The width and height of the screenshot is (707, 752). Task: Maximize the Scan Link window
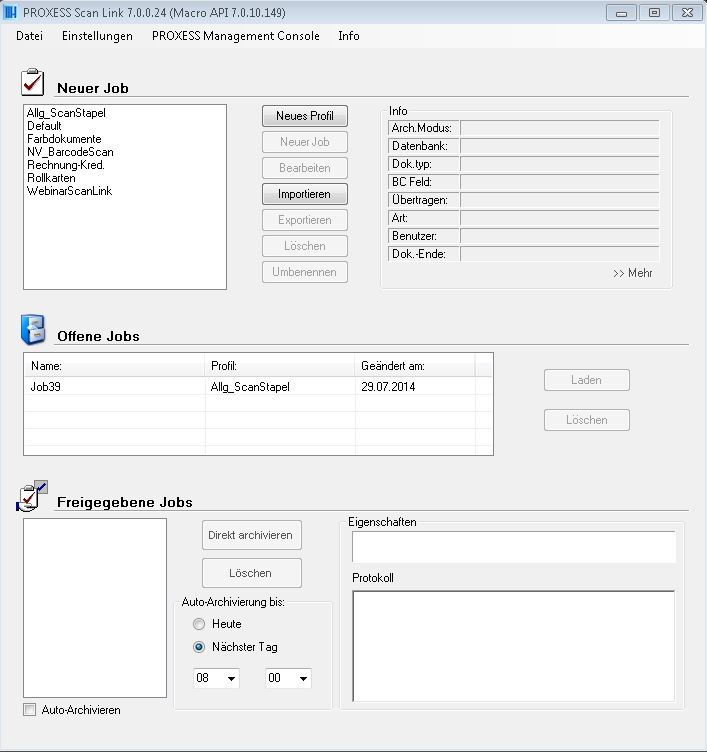click(x=654, y=13)
